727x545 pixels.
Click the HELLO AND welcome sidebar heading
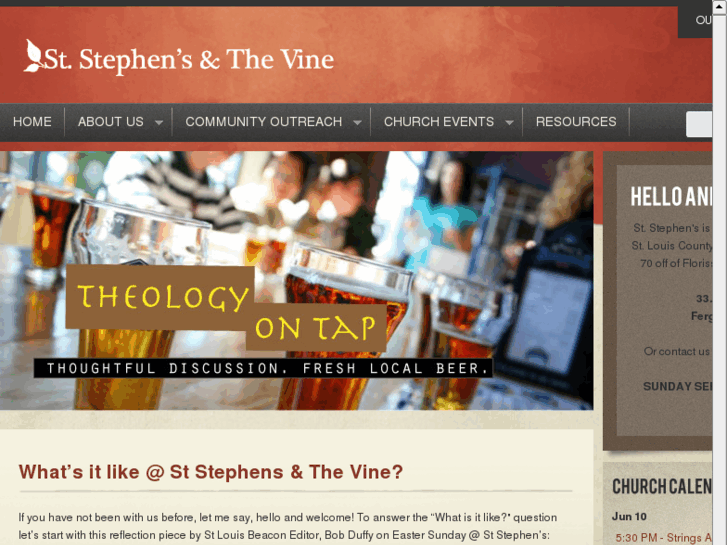tap(671, 197)
